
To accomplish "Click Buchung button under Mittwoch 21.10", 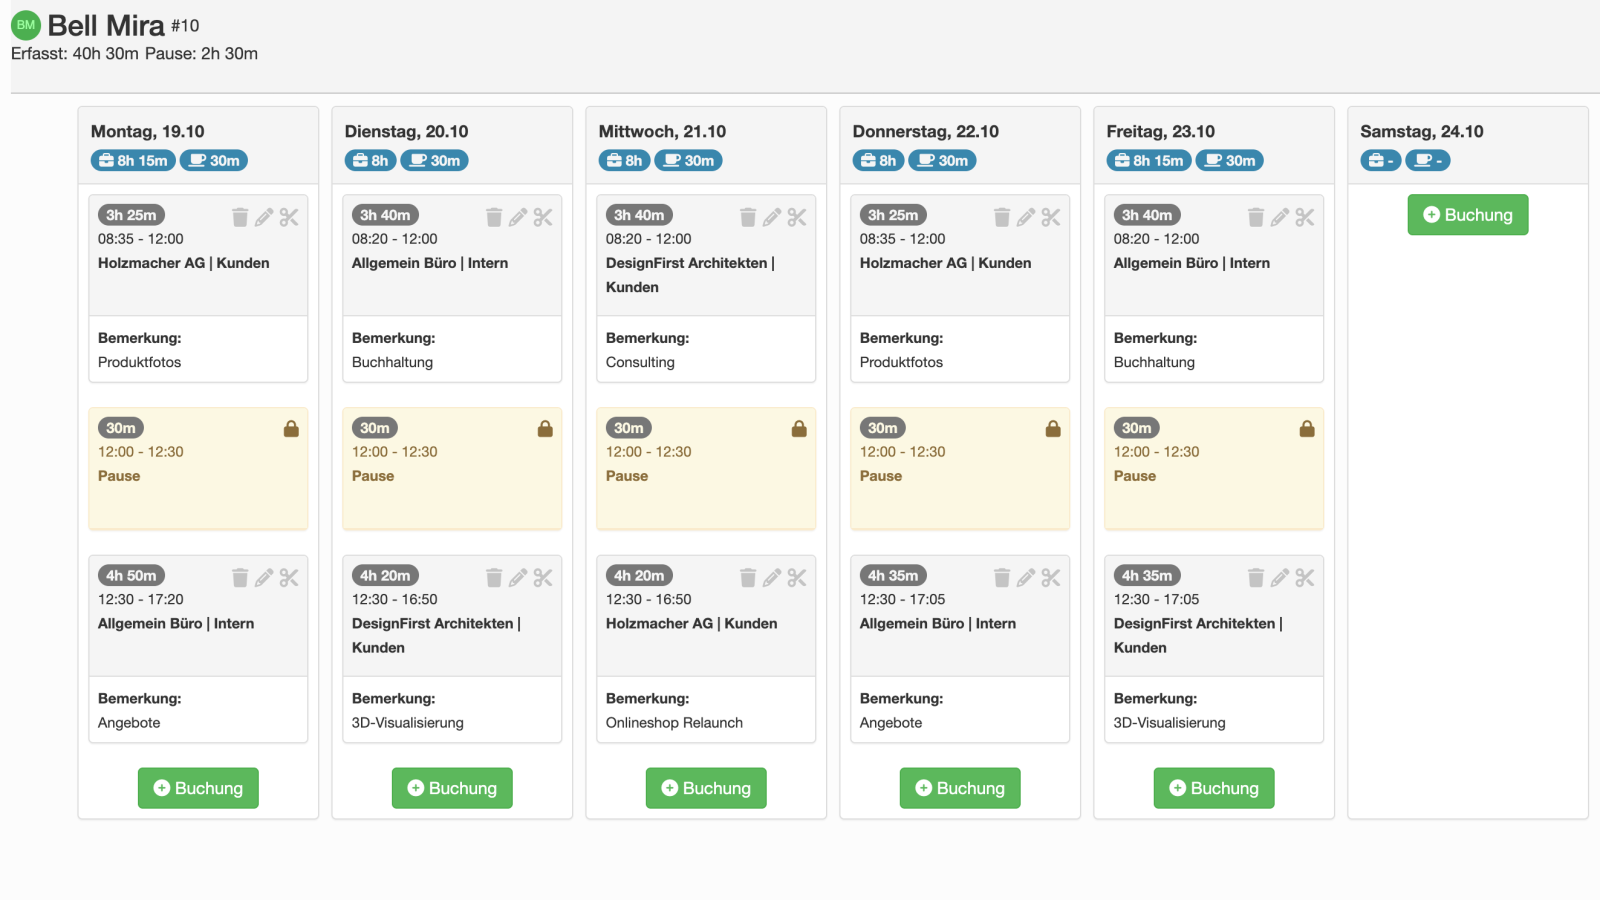I will 706,788.
